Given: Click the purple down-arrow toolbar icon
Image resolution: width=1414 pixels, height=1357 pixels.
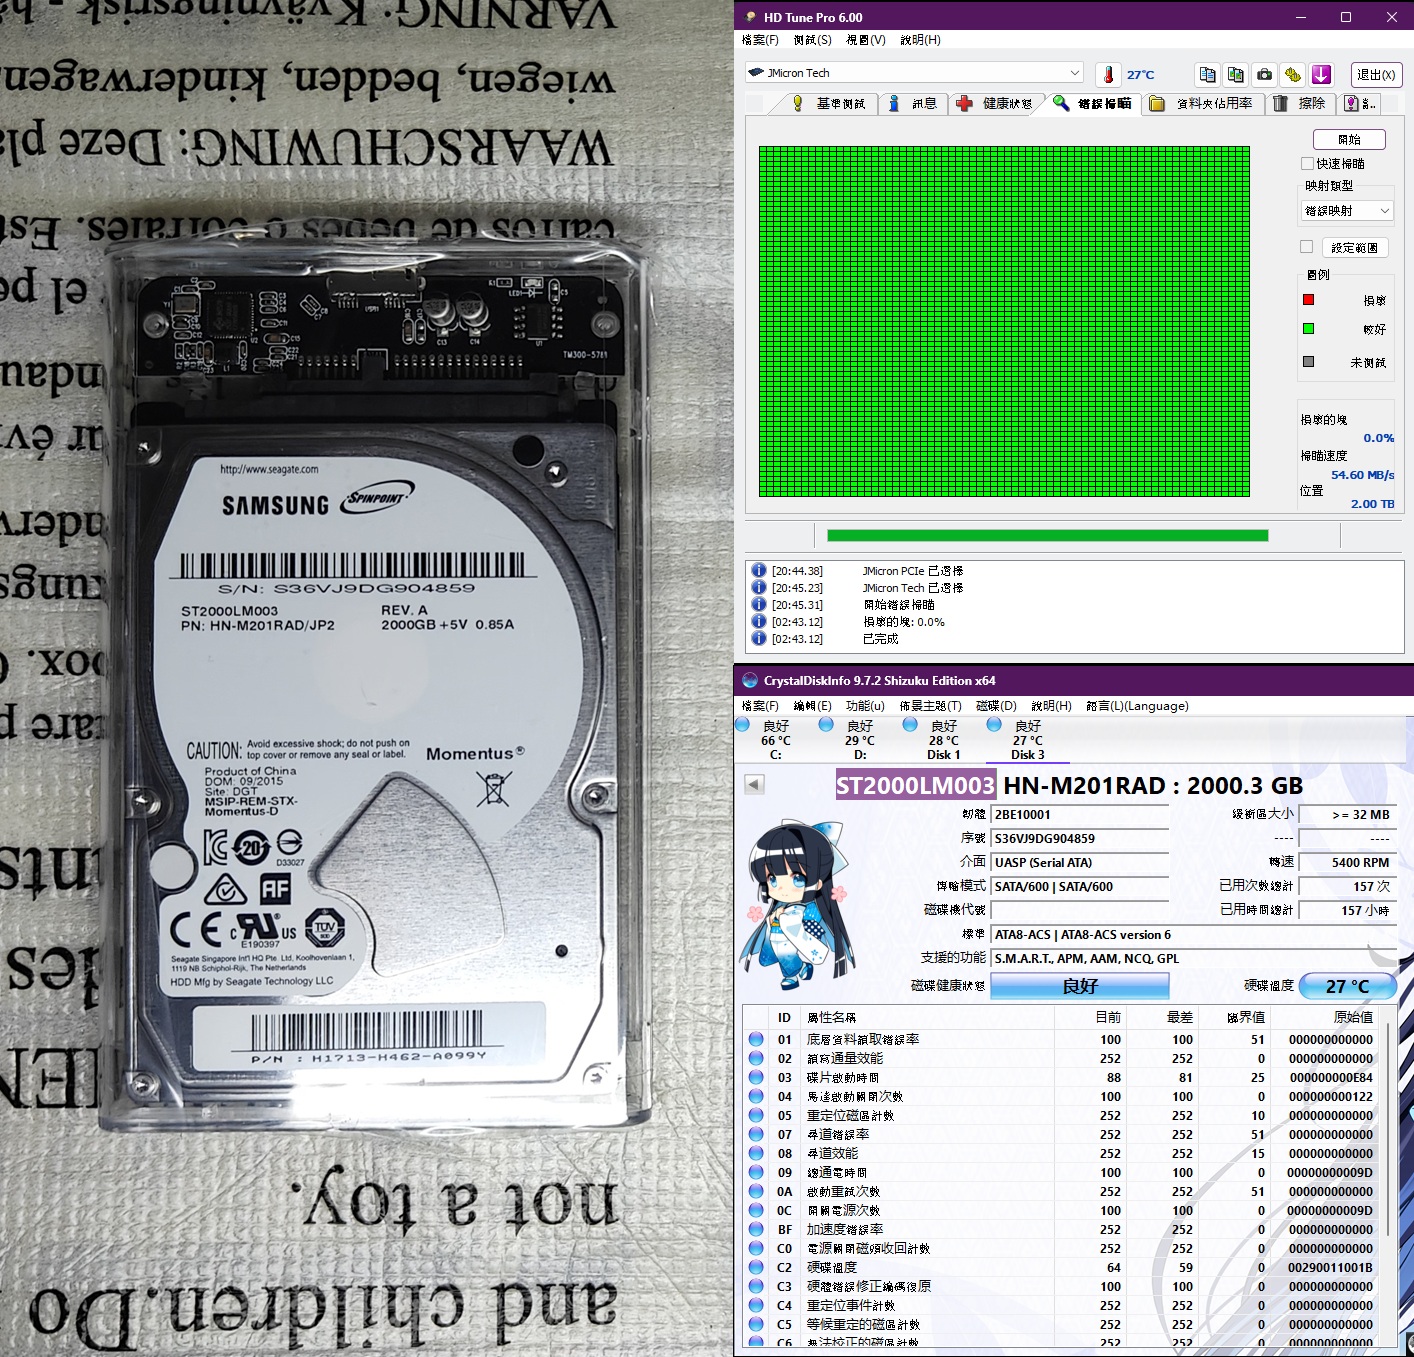Looking at the screenshot, I should pyautogui.click(x=1322, y=74).
